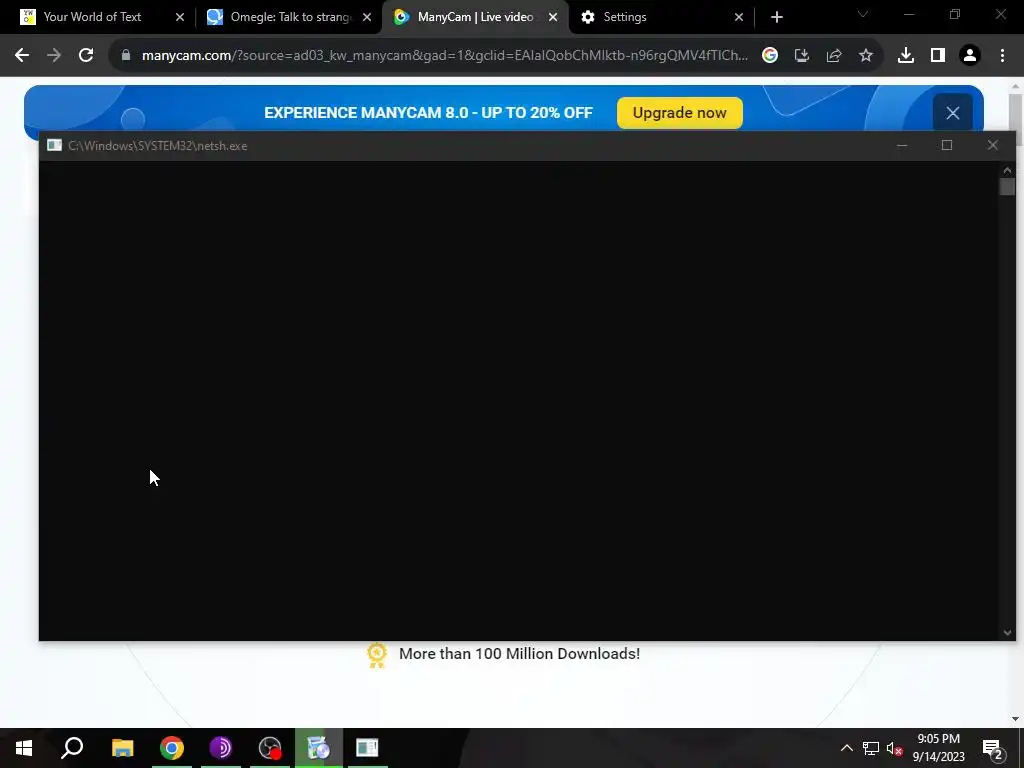This screenshot has height=768, width=1024.
Task: Click the Upgrade now button
Action: [x=679, y=113]
